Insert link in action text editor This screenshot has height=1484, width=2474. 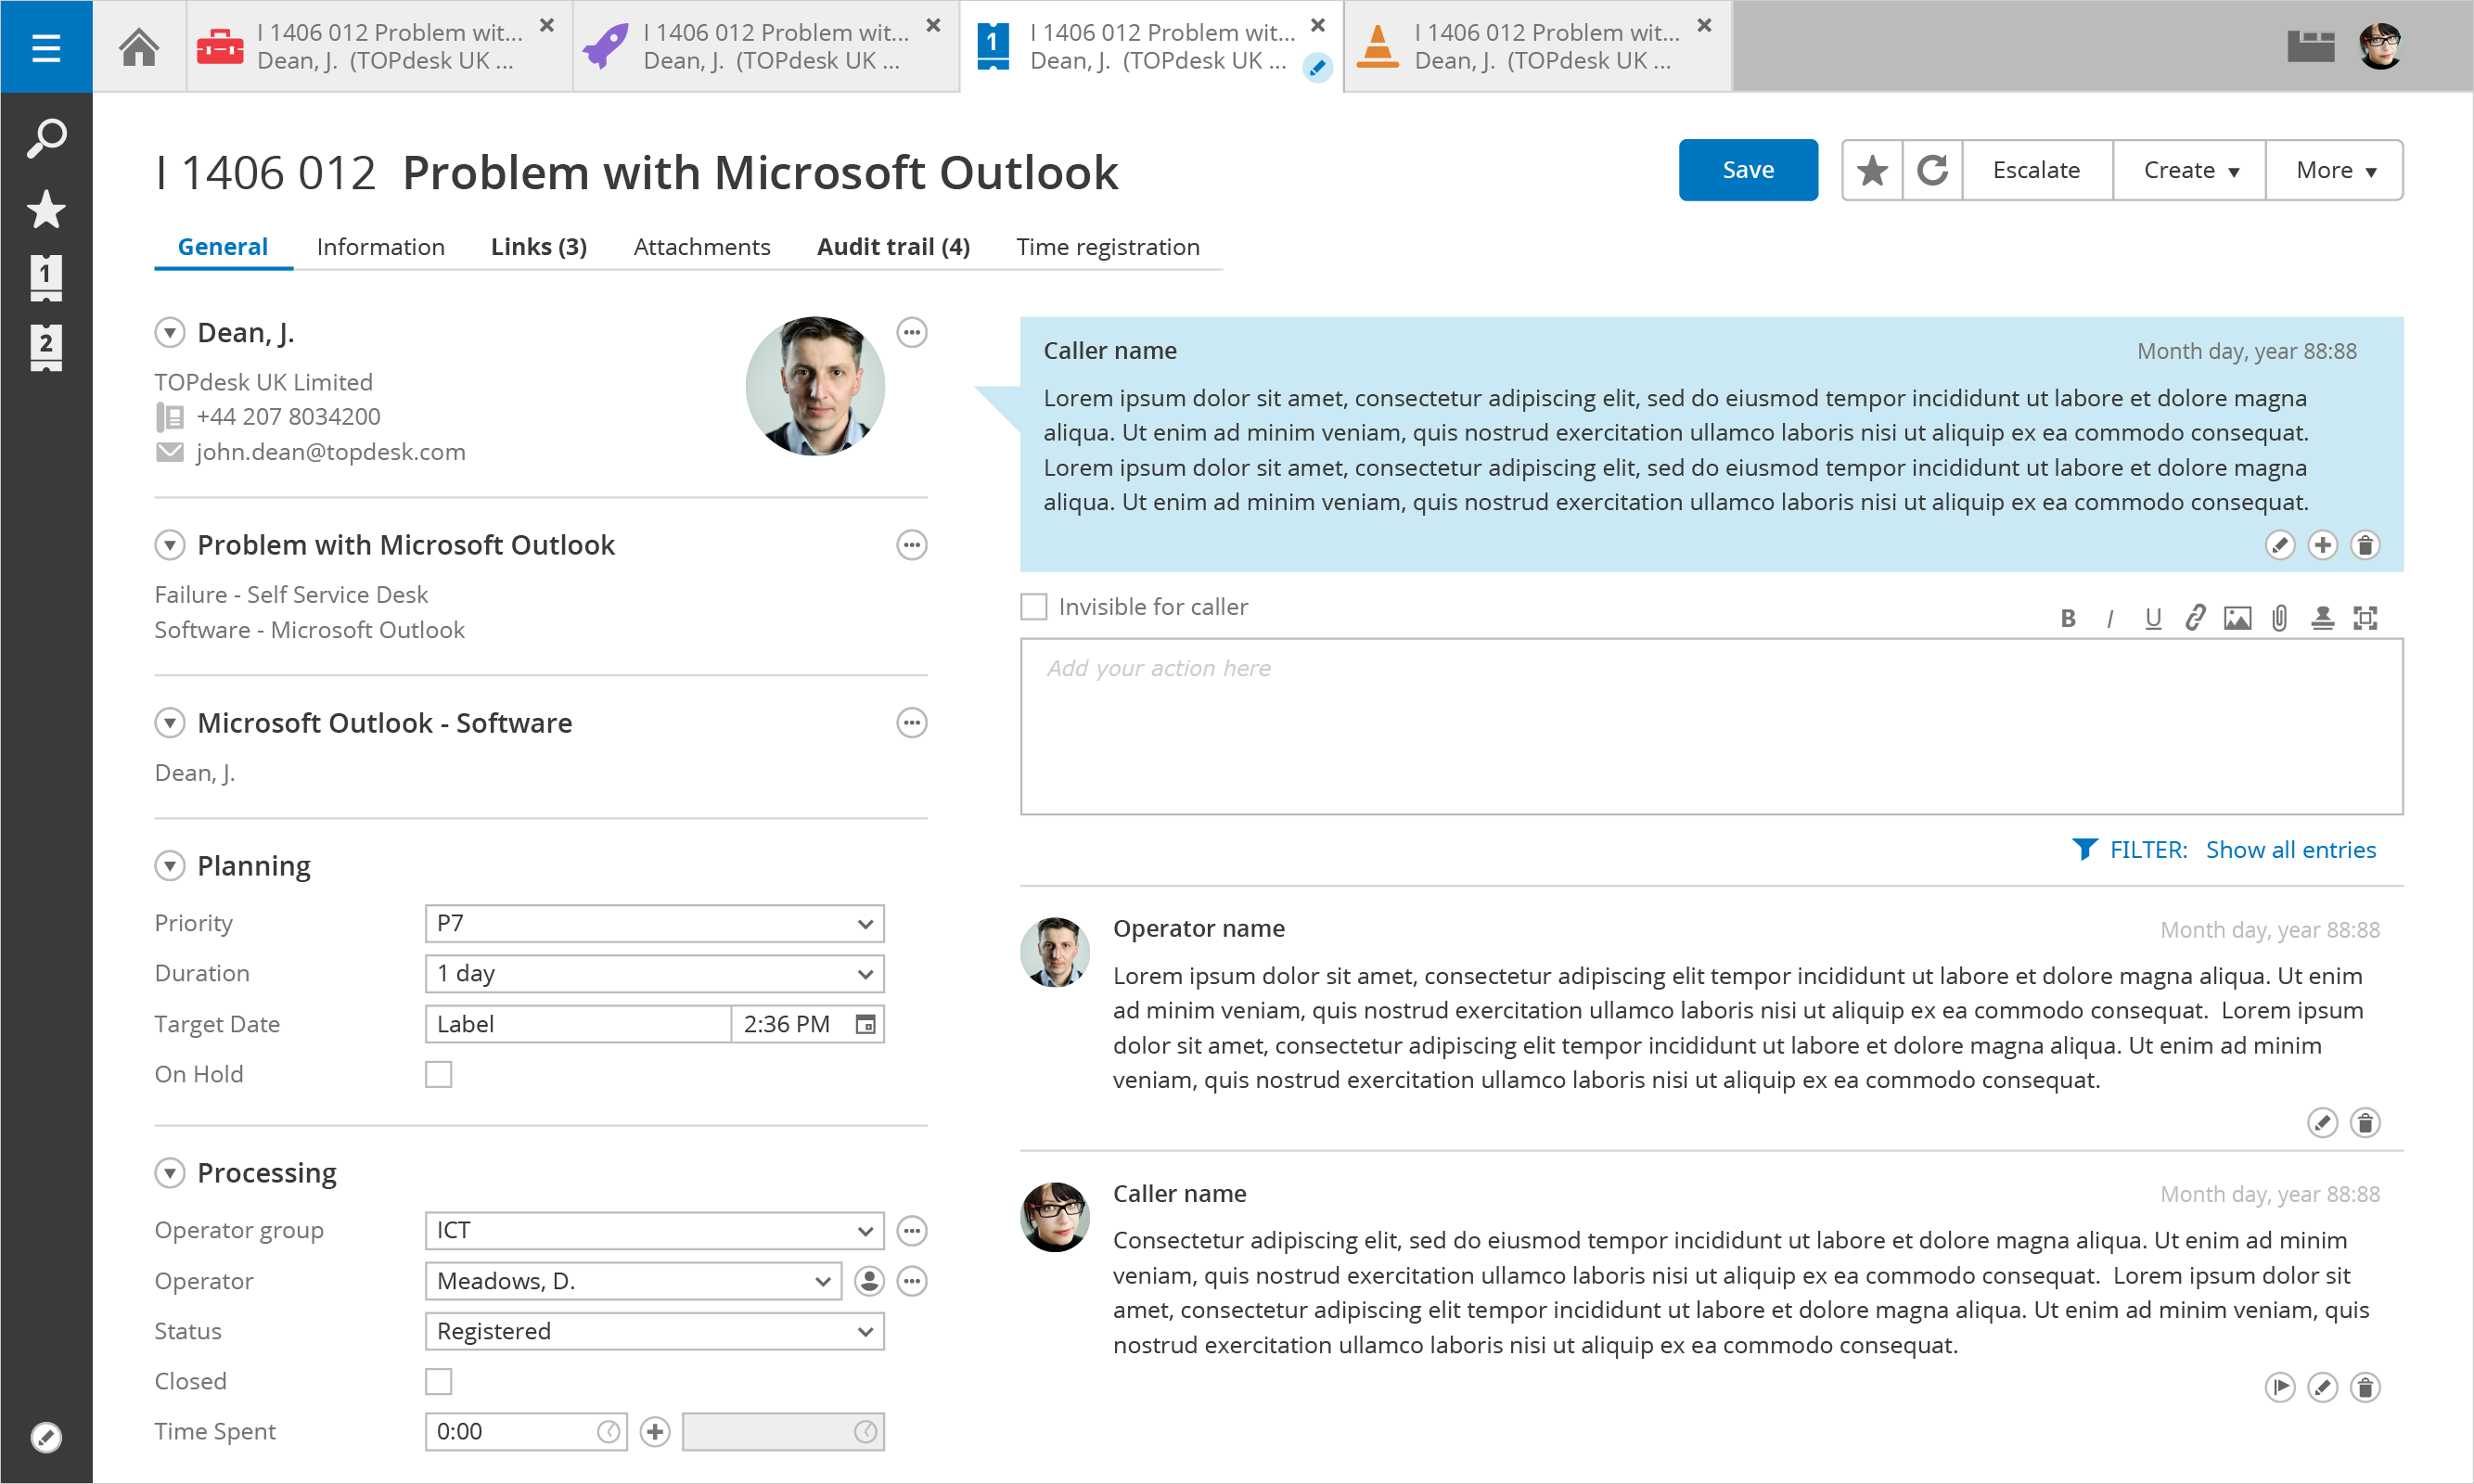(2194, 618)
